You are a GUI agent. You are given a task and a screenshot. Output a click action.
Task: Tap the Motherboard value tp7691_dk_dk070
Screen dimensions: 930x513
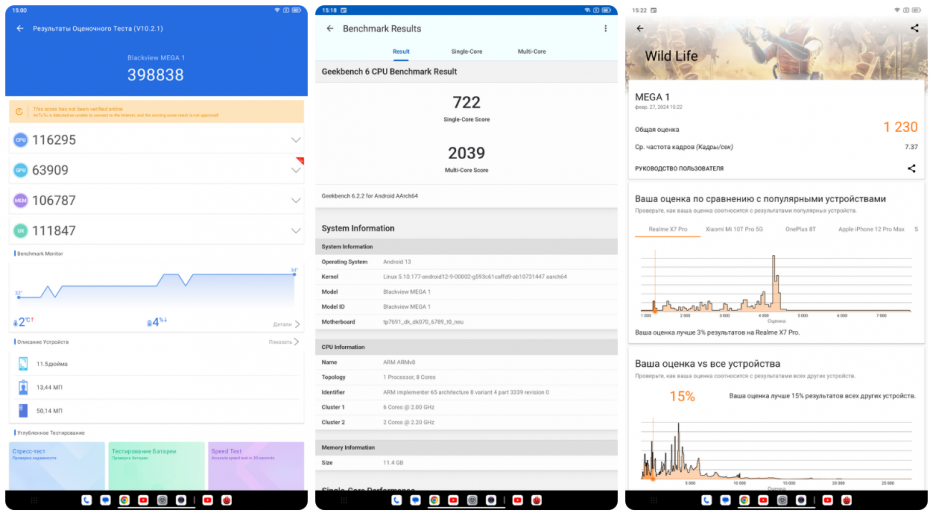[423, 322]
